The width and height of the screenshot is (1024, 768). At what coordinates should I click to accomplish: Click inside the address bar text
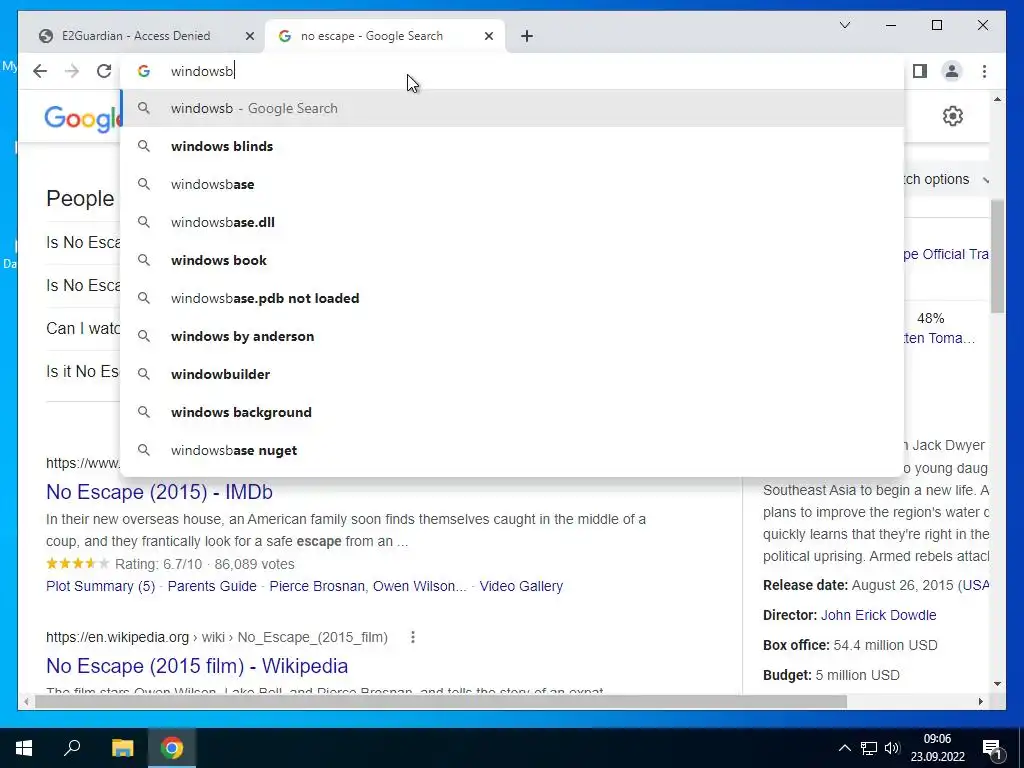click(201, 71)
